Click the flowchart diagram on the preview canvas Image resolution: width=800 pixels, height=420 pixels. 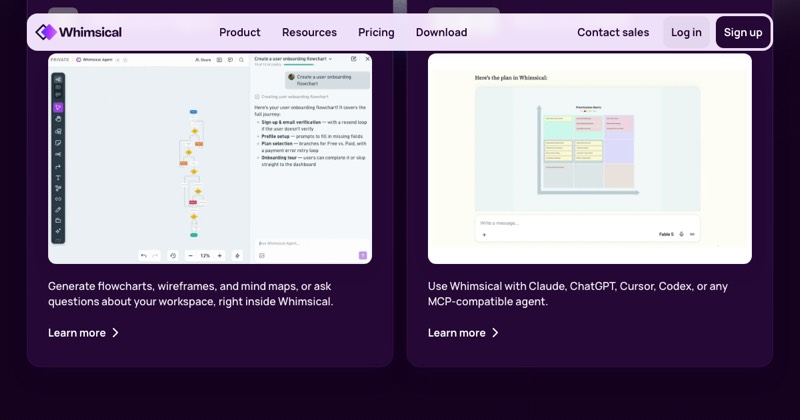[x=193, y=173]
